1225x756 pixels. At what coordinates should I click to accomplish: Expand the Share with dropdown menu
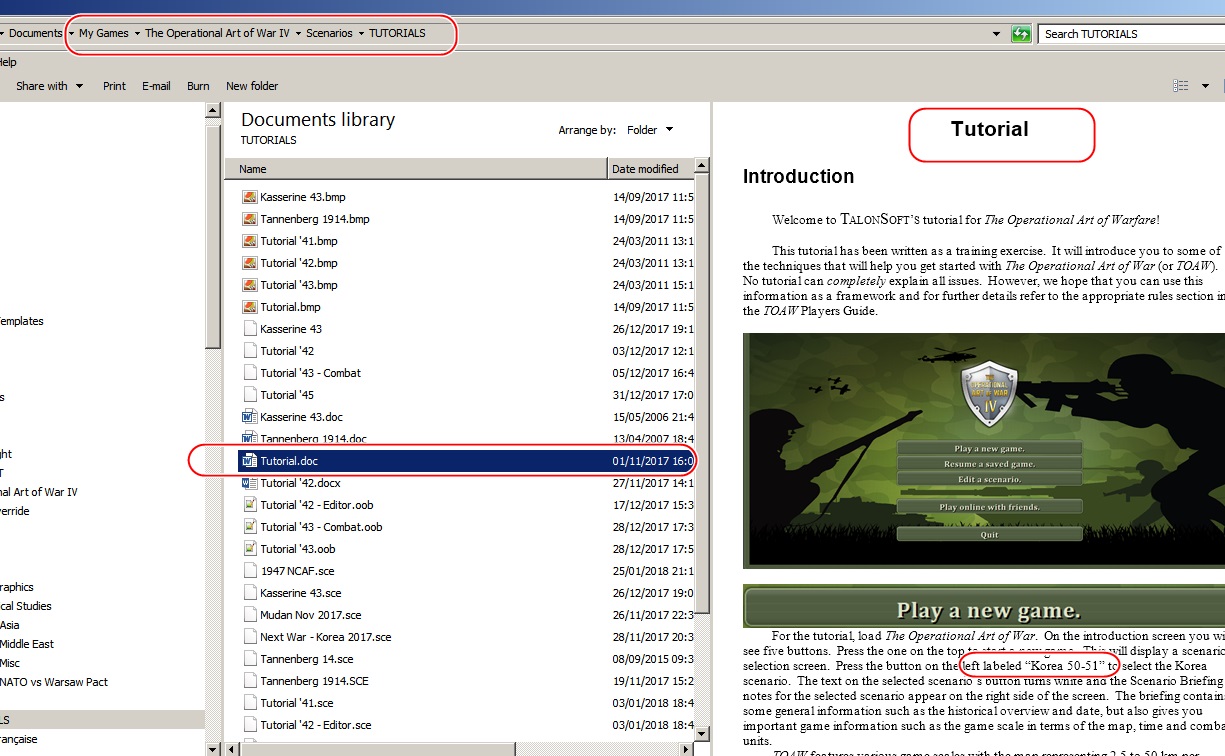pyautogui.click(x=49, y=86)
